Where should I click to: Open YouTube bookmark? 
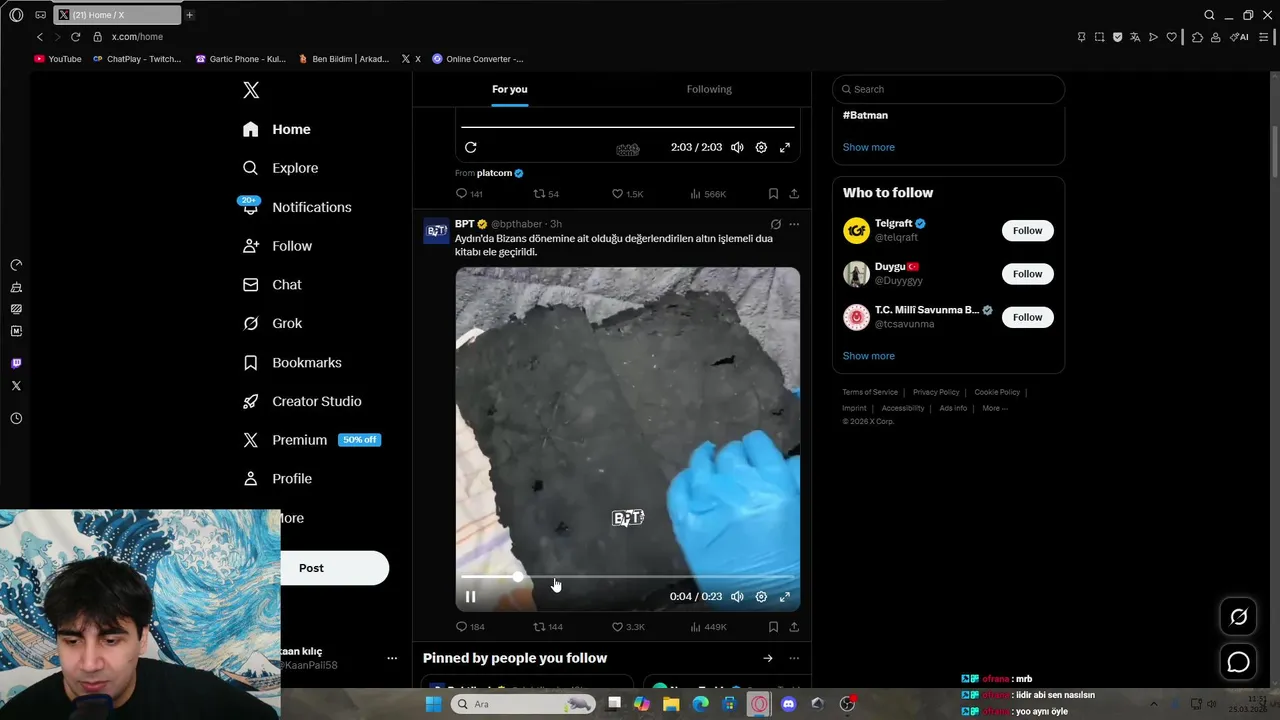tap(58, 59)
